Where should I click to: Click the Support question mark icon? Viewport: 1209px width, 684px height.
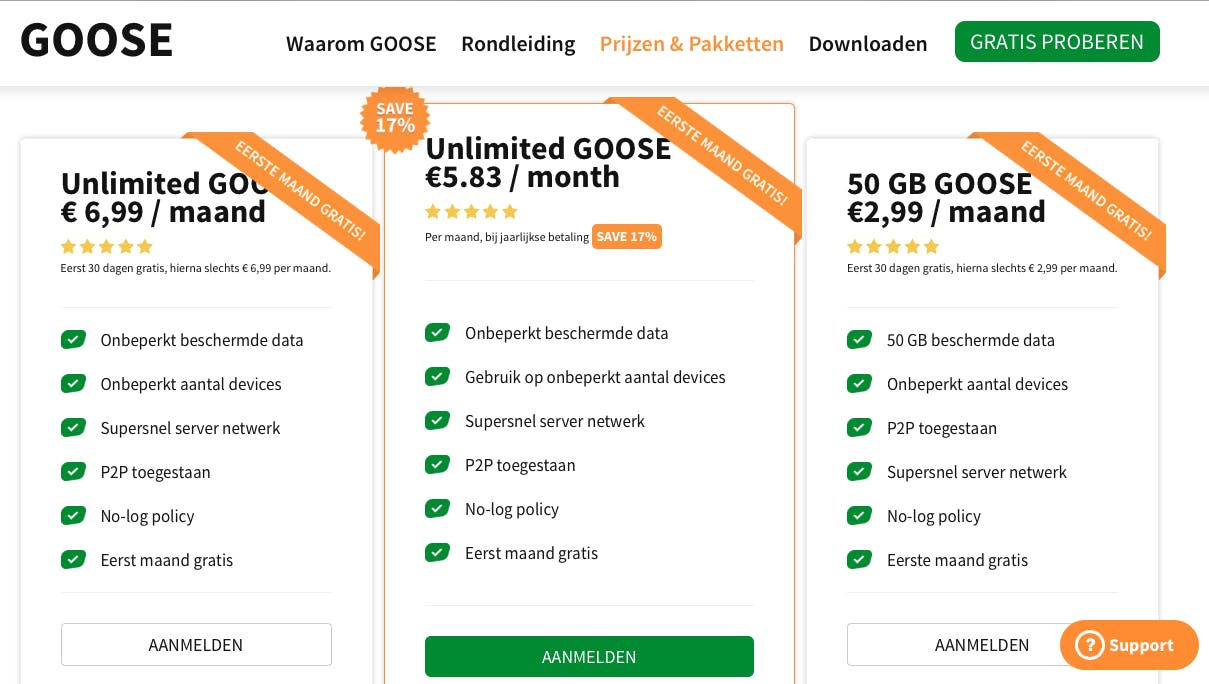point(1089,646)
